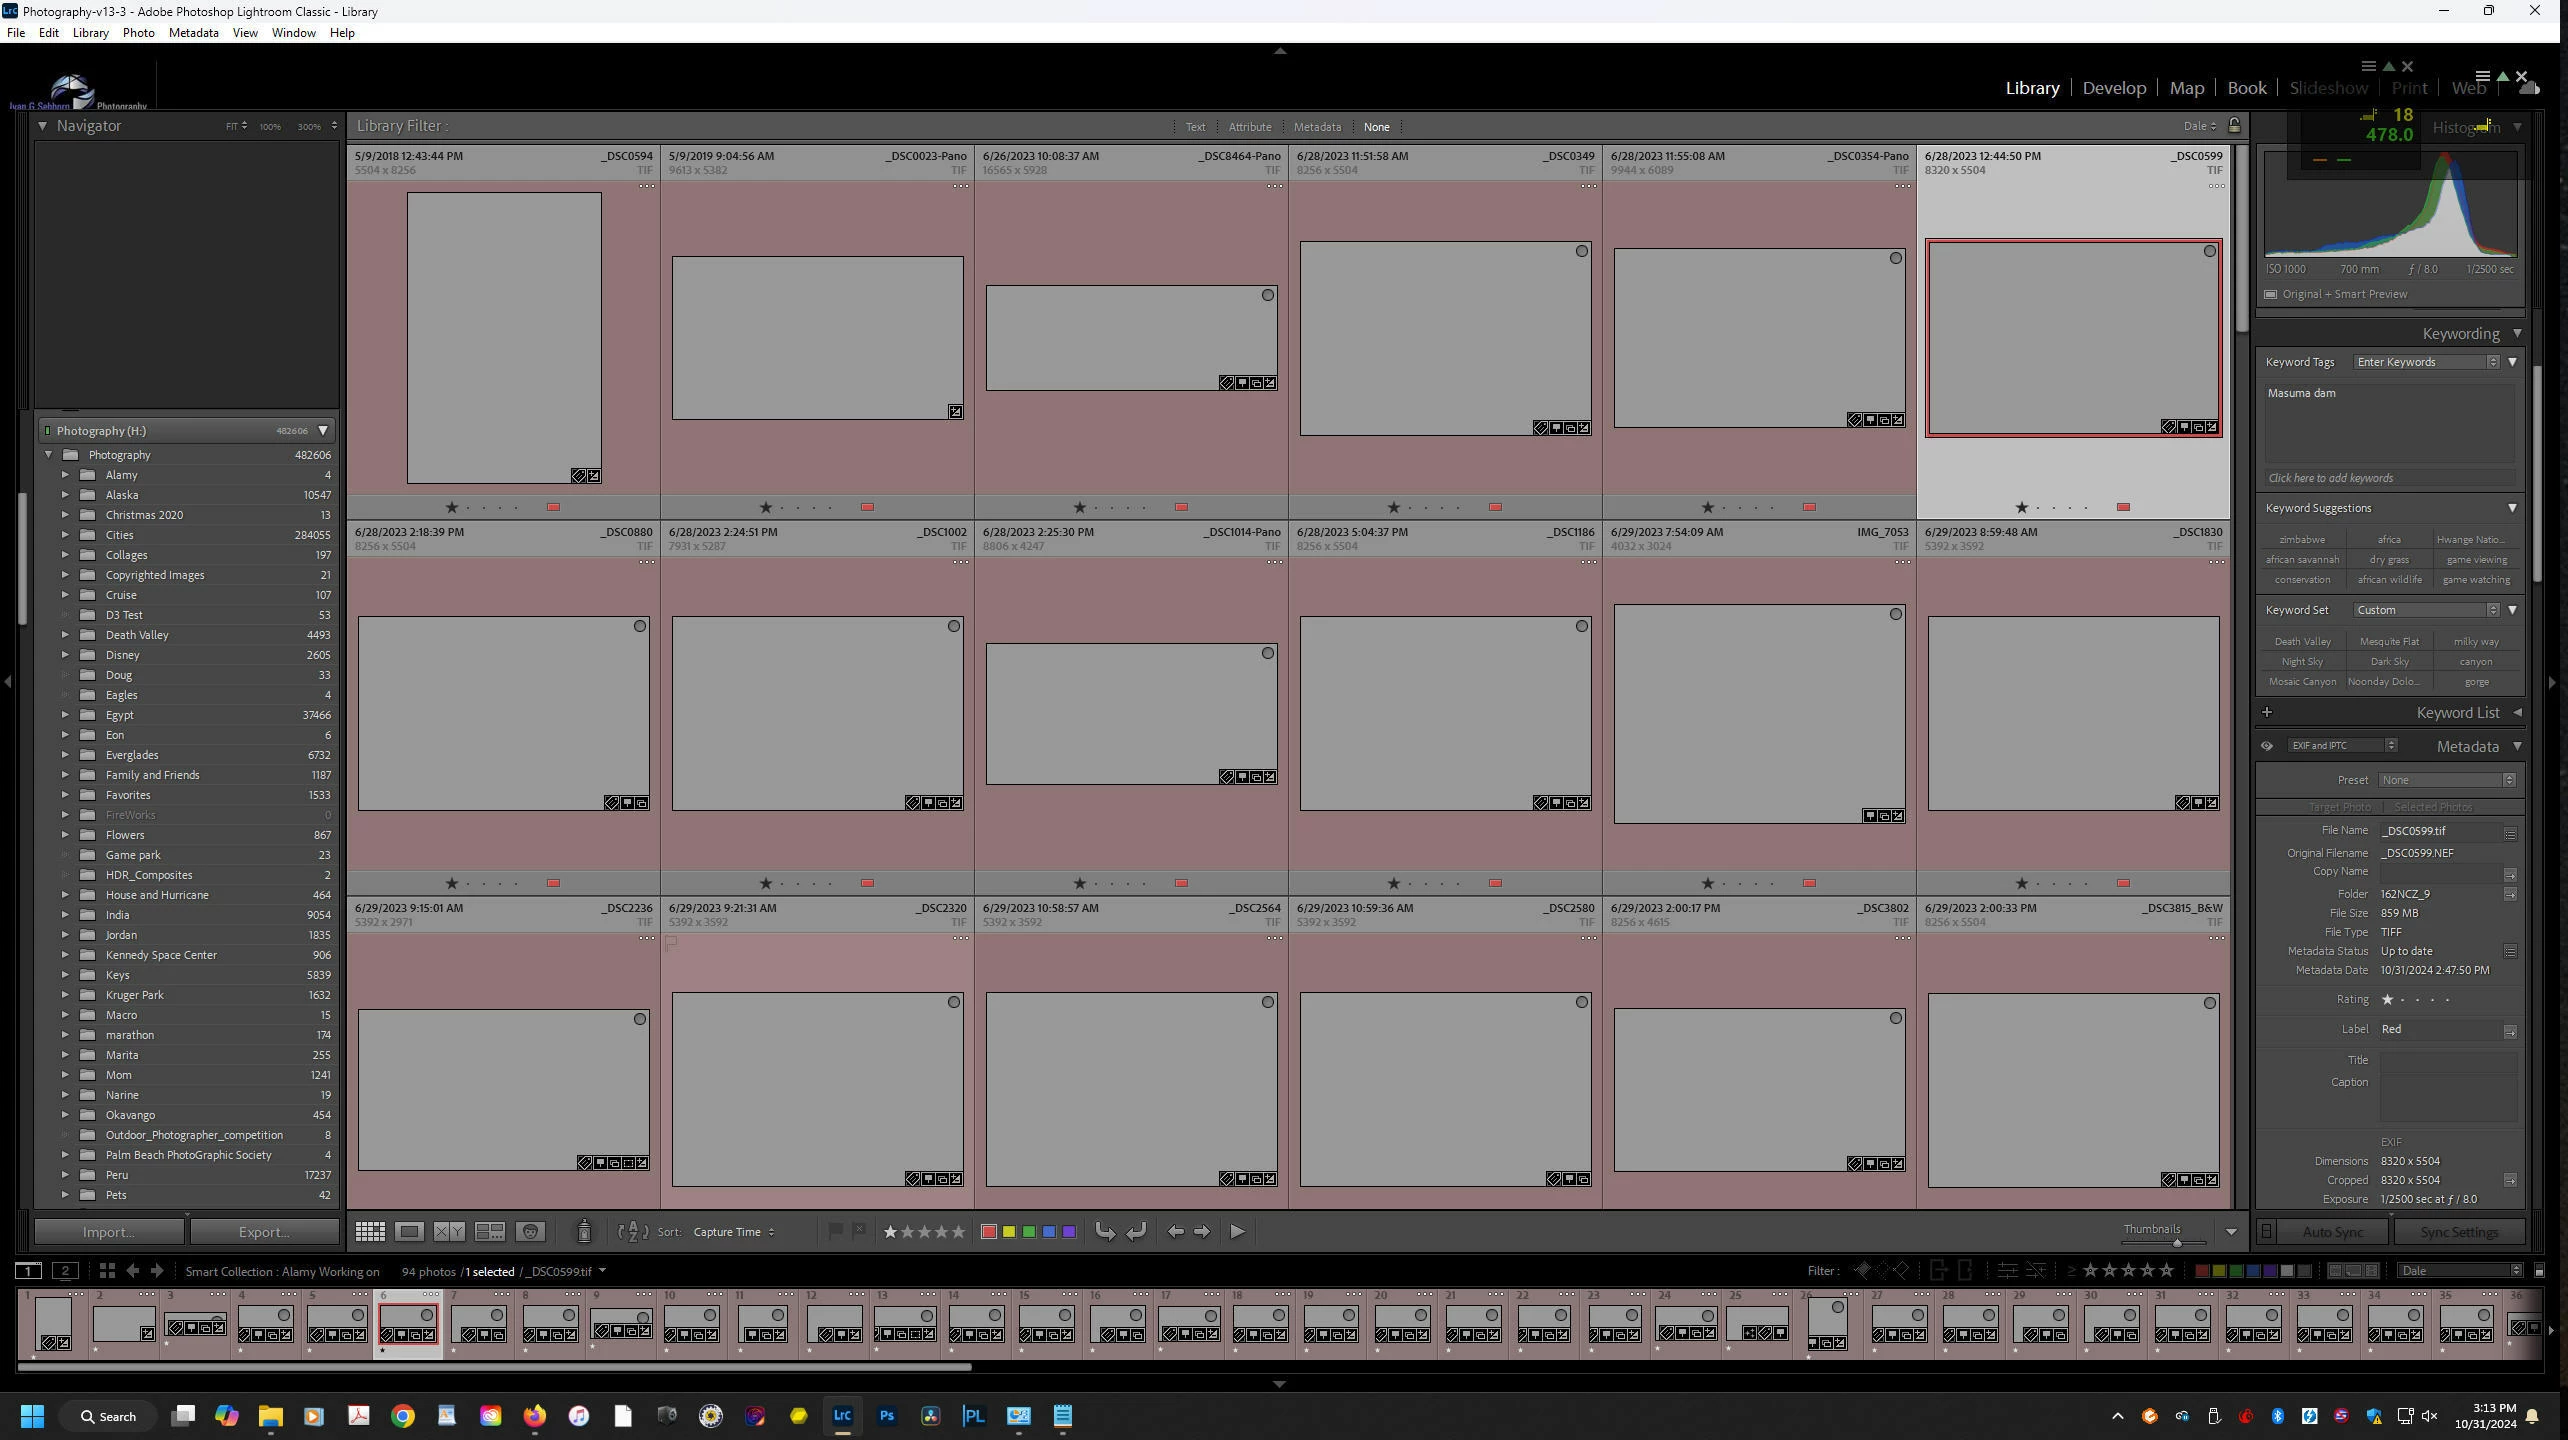Image resolution: width=2568 pixels, height=1440 pixels.
Task: Start the impromptu slideshow play button
Action: click(x=1237, y=1232)
